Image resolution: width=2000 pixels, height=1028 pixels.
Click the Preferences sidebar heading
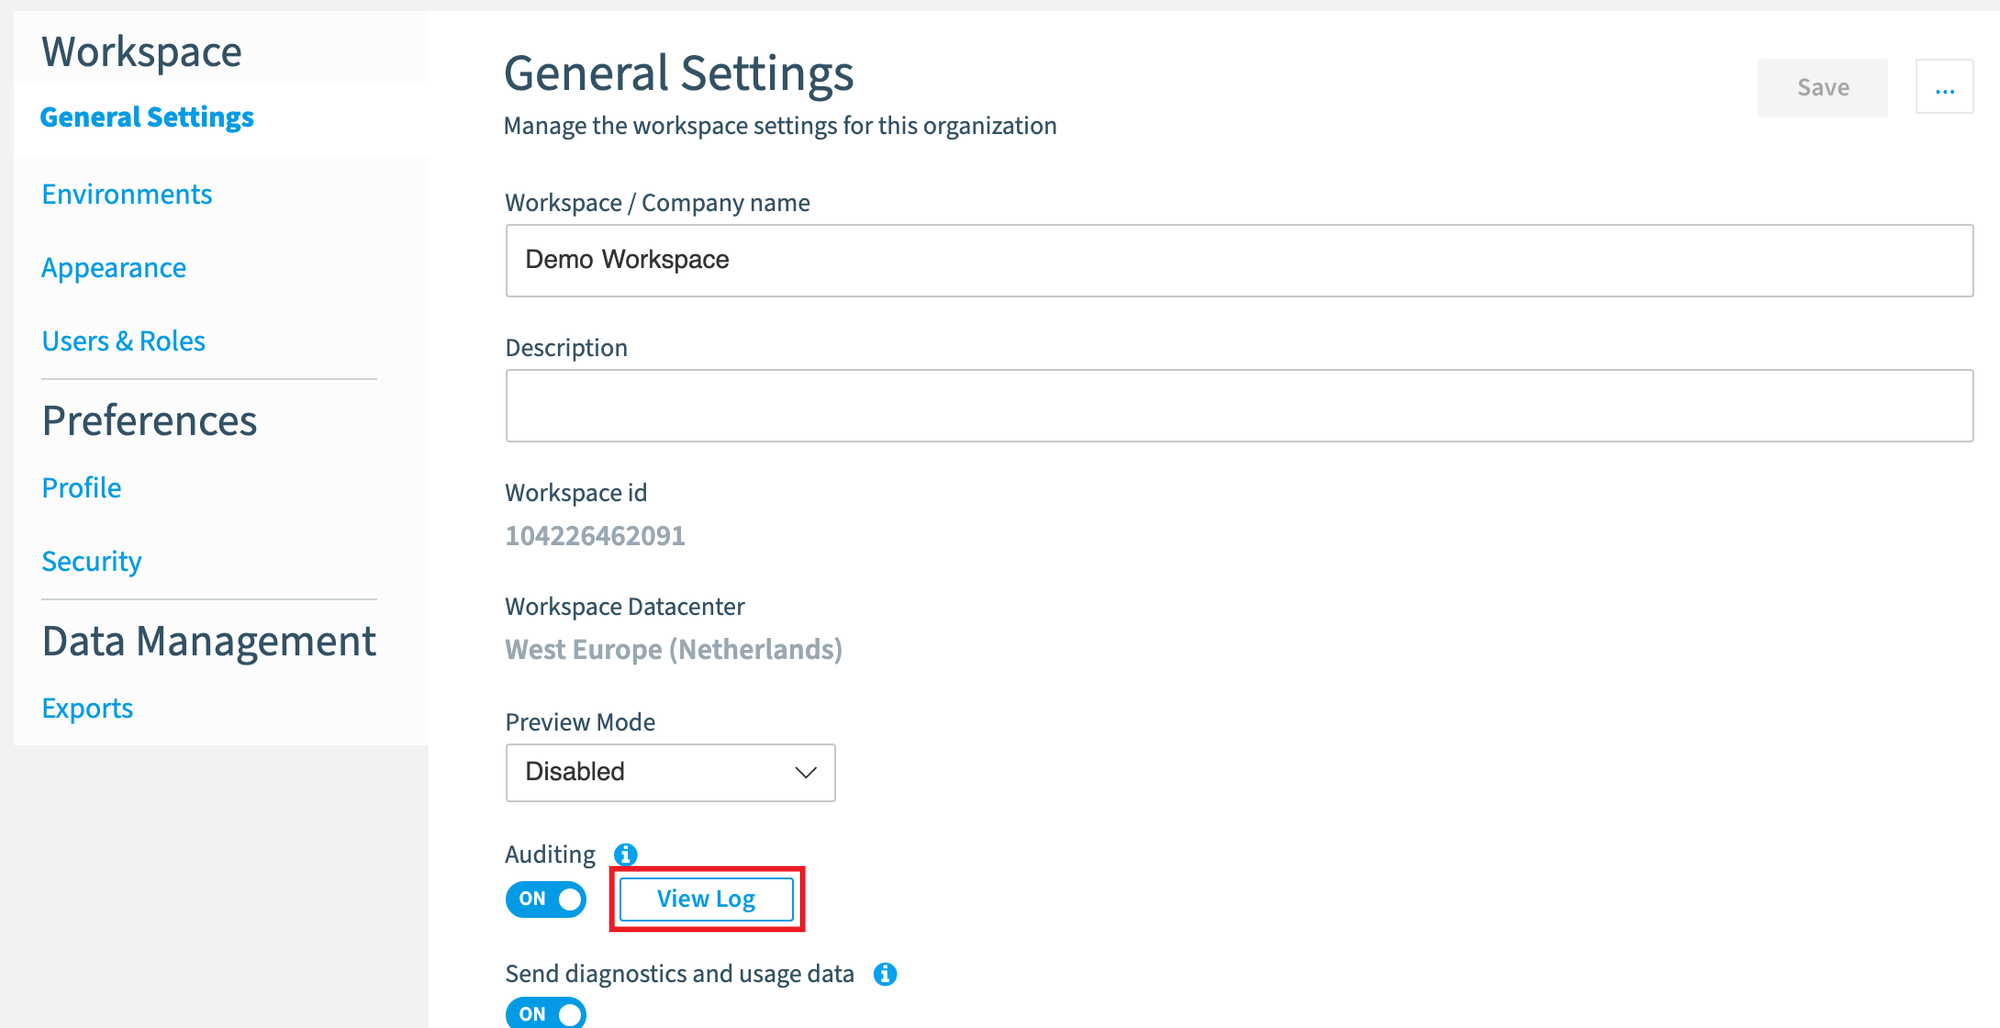click(150, 421)
